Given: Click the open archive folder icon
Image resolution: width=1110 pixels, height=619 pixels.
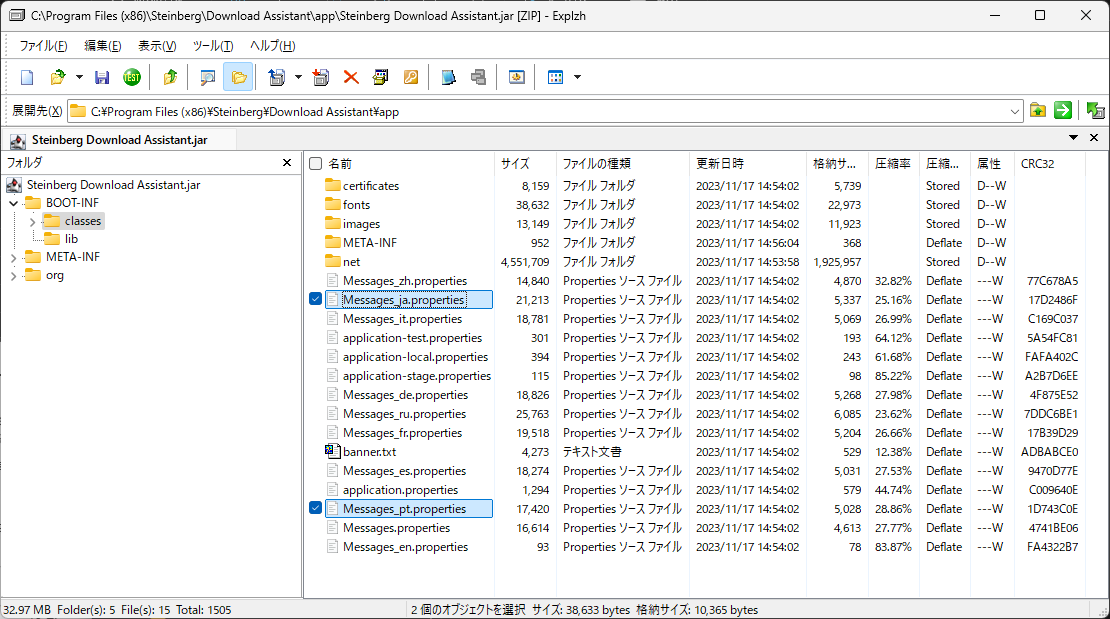Looking at the screenshot, I should coord(58,77).
